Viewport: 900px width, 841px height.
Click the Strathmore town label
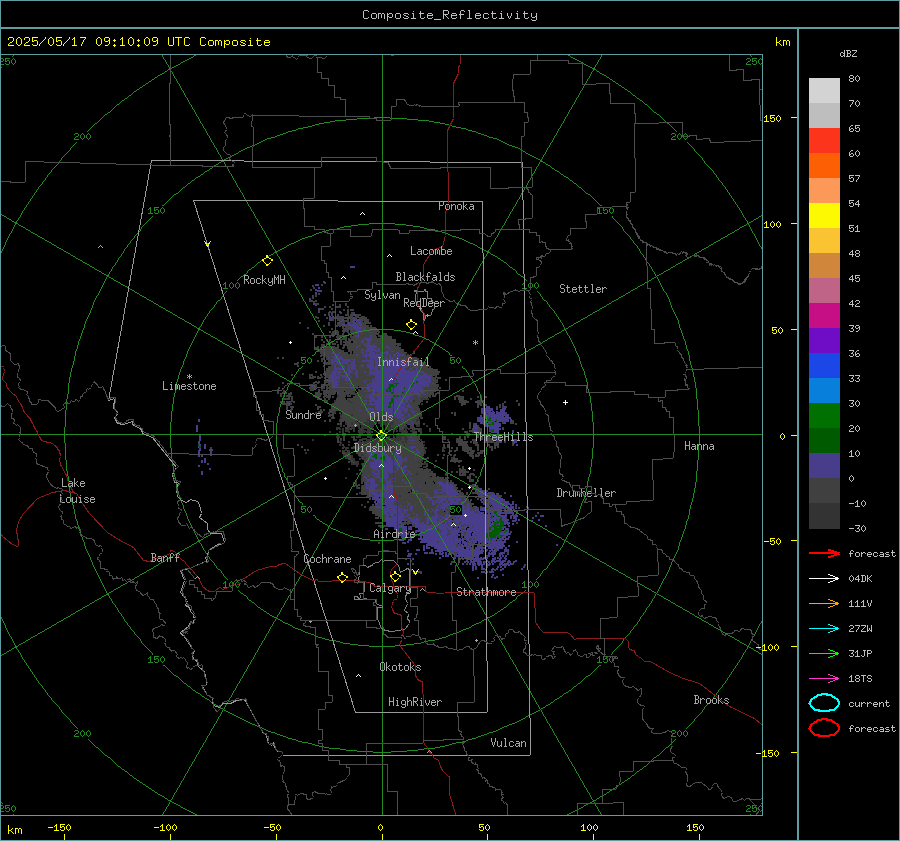coord(486,592)
